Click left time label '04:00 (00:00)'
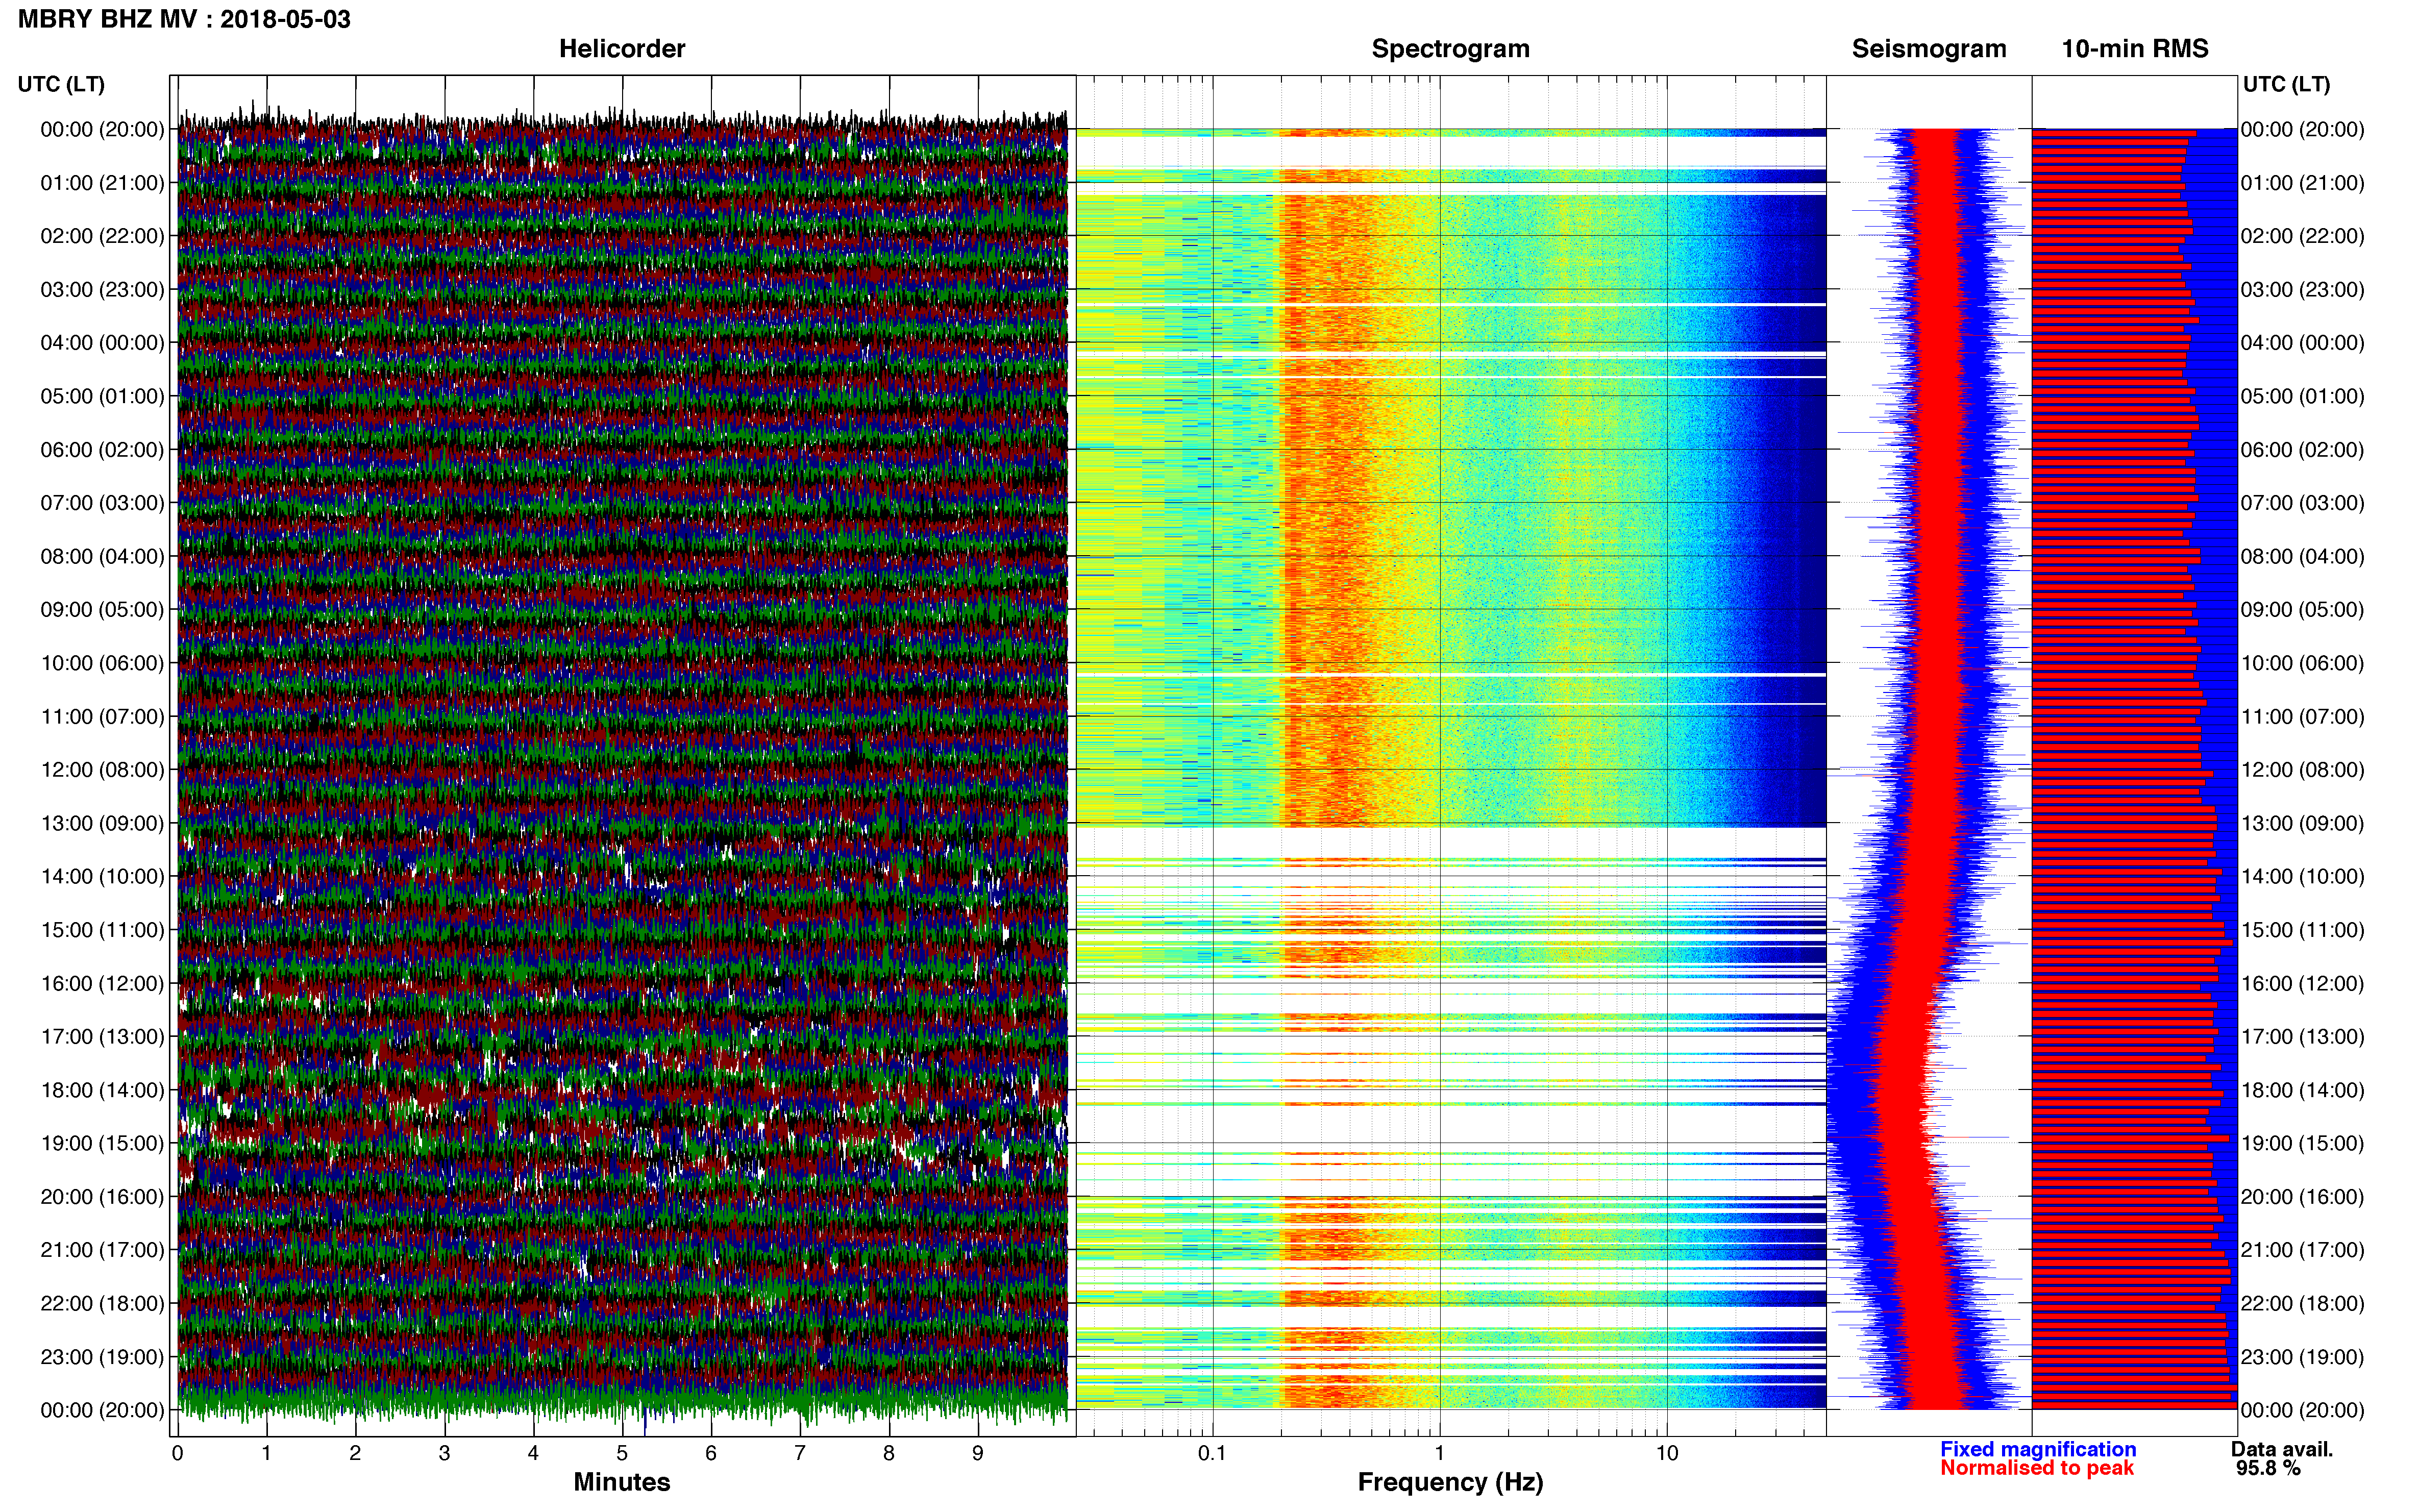The height and width of the screenshot is (1512, 2419). coord(102,343)
